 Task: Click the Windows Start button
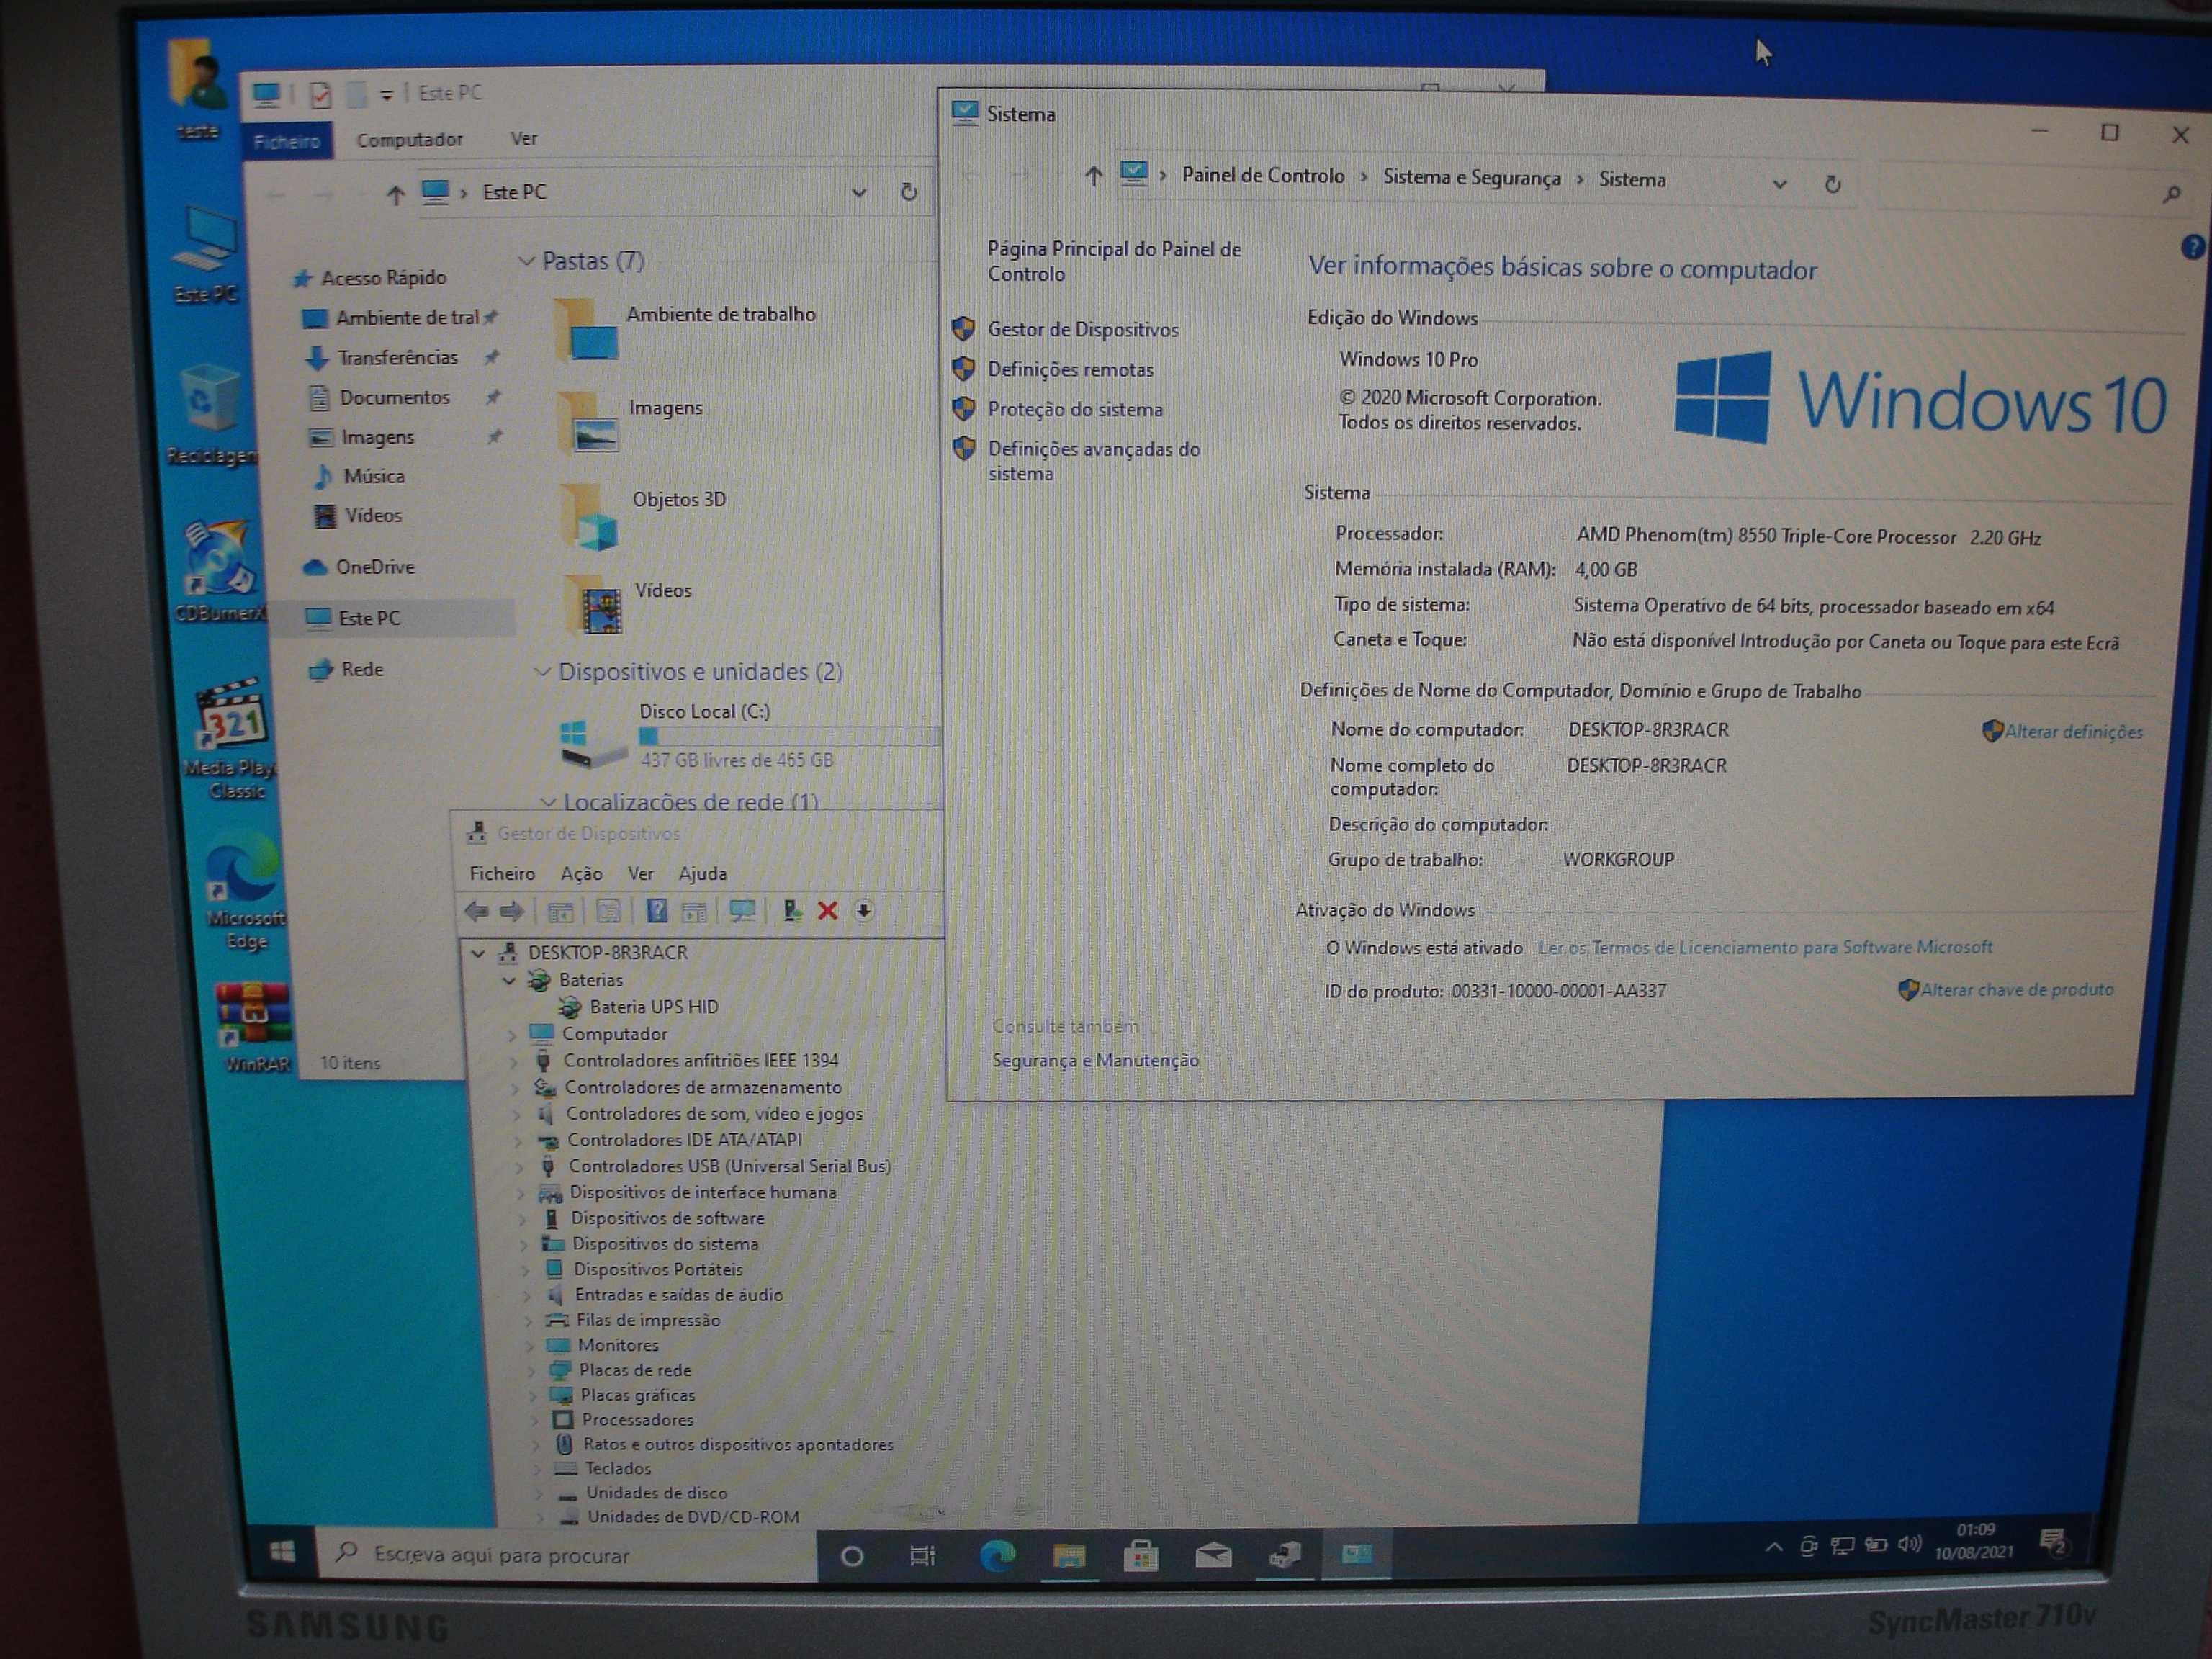click(282, 1551)
